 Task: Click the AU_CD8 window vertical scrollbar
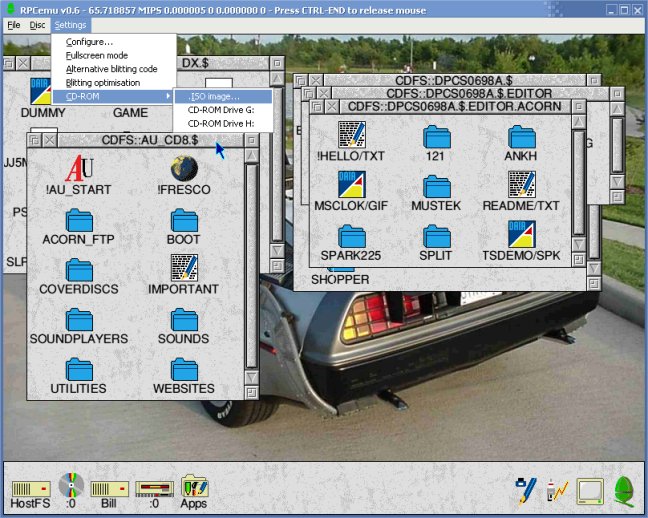click(x=252, y=270)
